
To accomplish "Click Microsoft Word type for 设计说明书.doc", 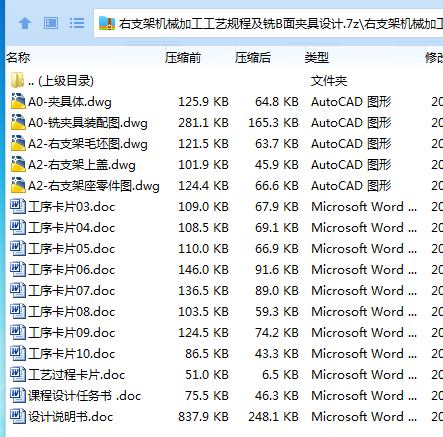I will [x=364, y=417].
